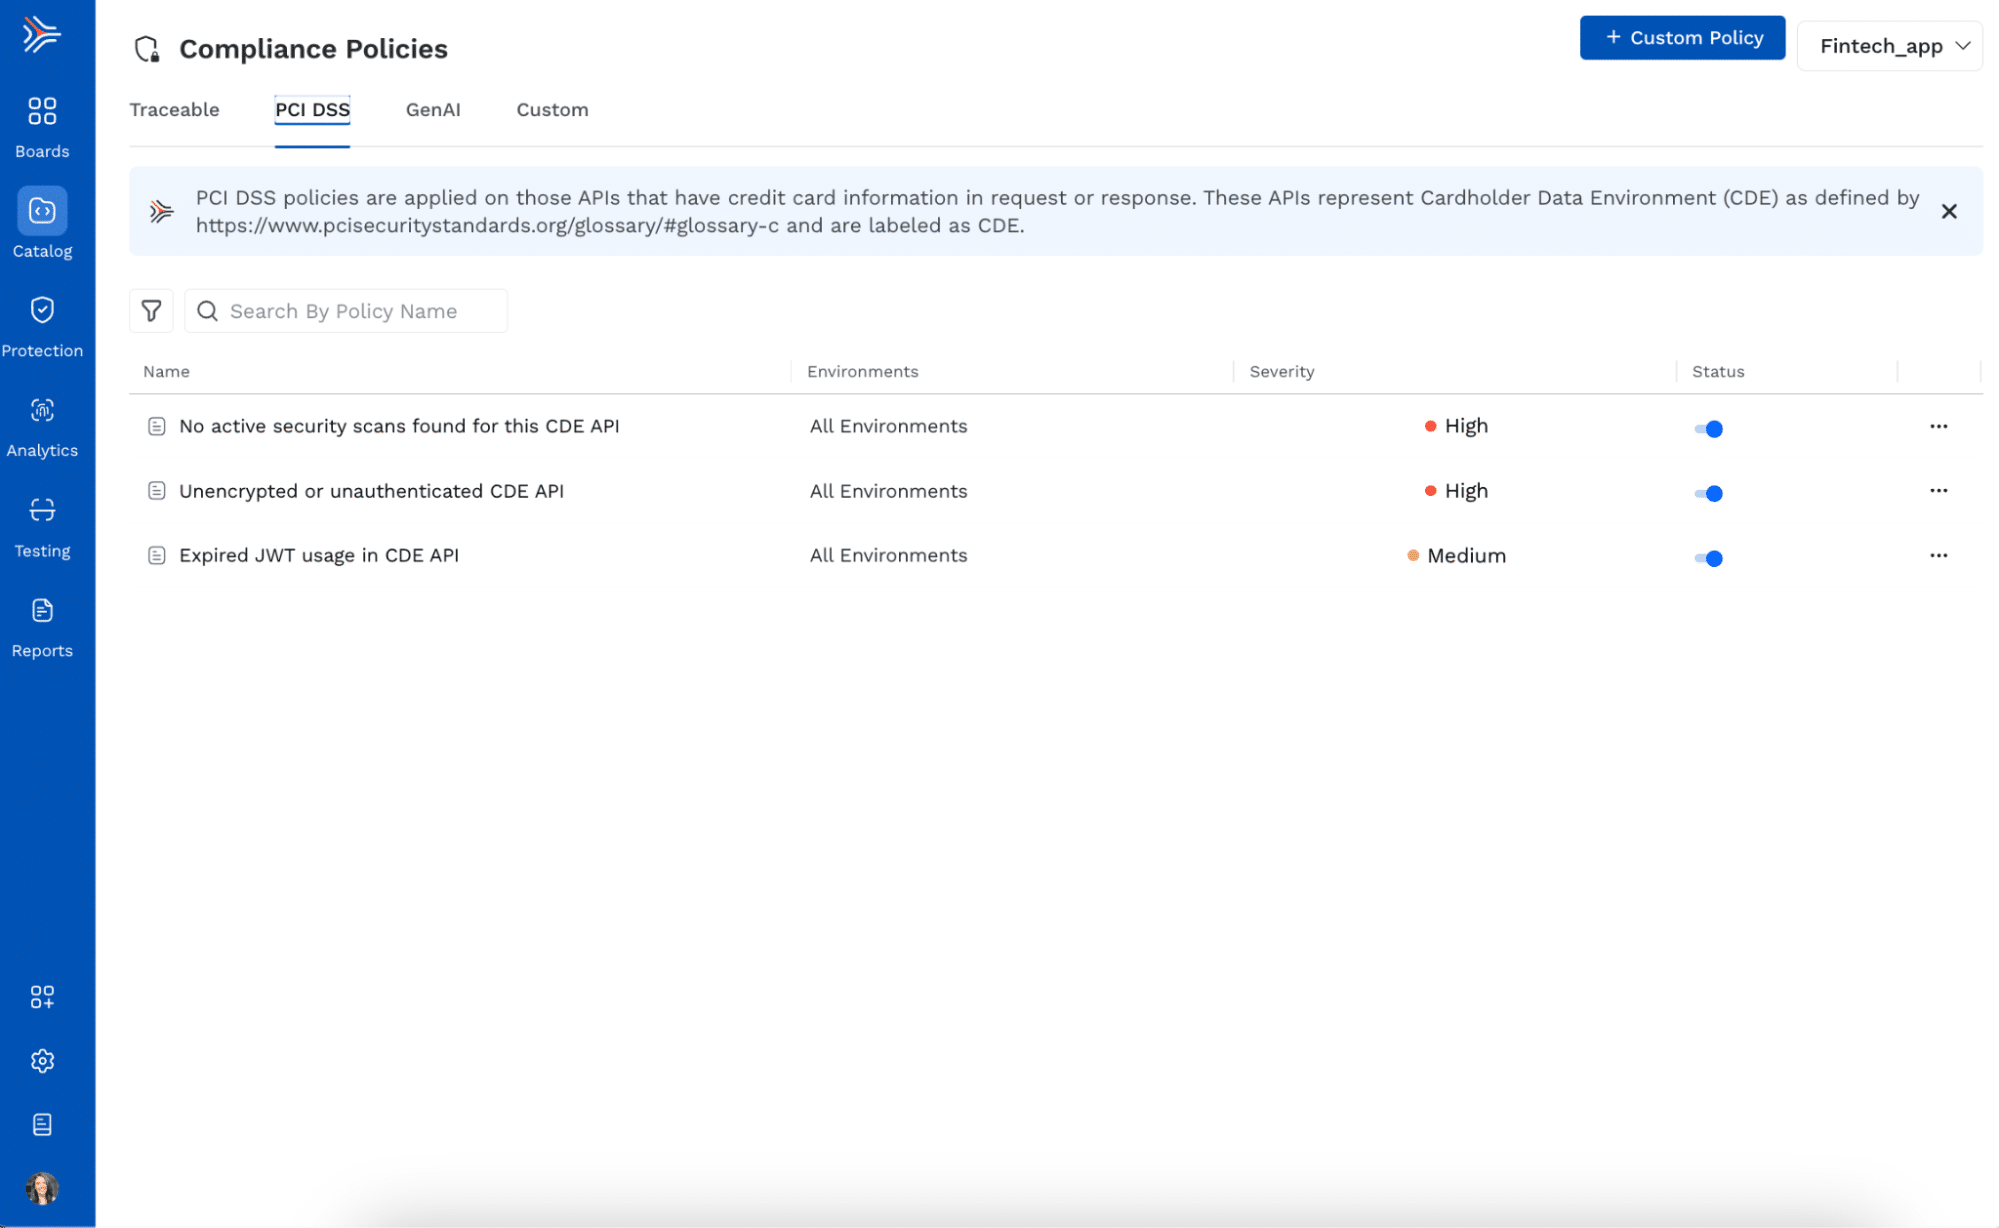Click the Custom Policy button
The width and height of the screenshot is (1999, 1228).
point(1682,38)
